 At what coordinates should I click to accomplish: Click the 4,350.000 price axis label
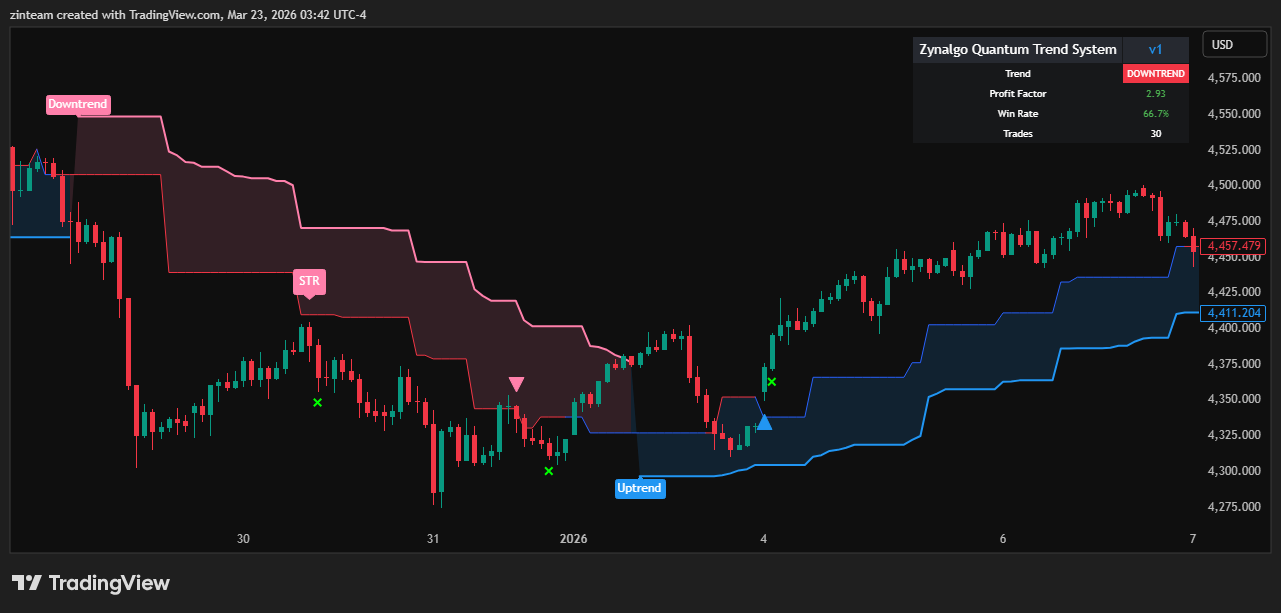pyautogui.click(x=1233, y=399)
